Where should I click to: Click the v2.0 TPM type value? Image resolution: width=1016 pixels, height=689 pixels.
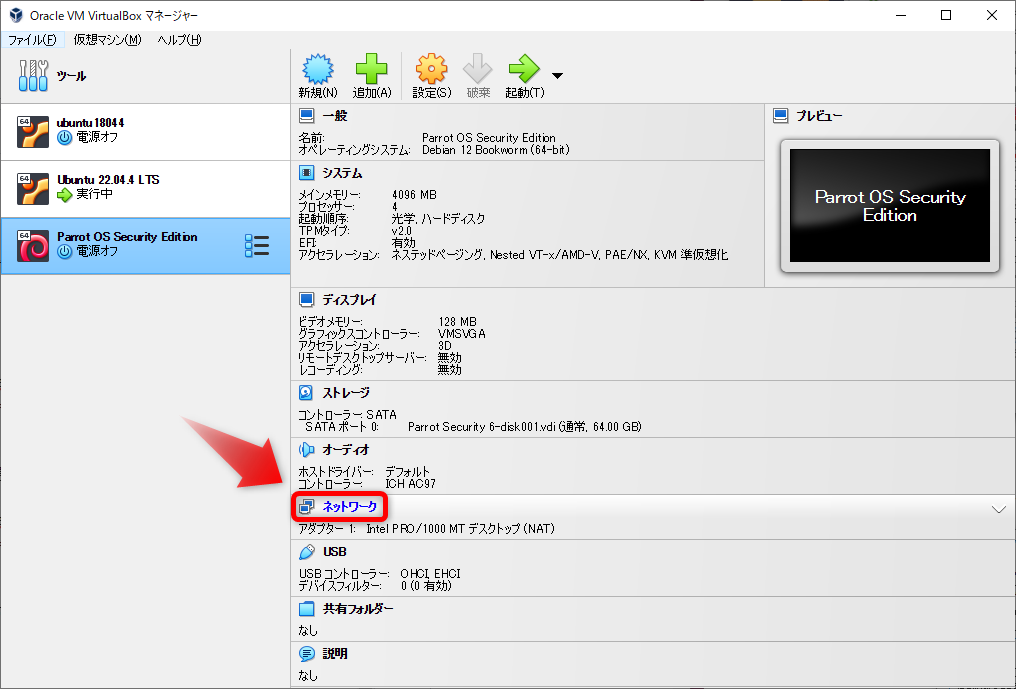pyautogui.click(x=402, y=231)
